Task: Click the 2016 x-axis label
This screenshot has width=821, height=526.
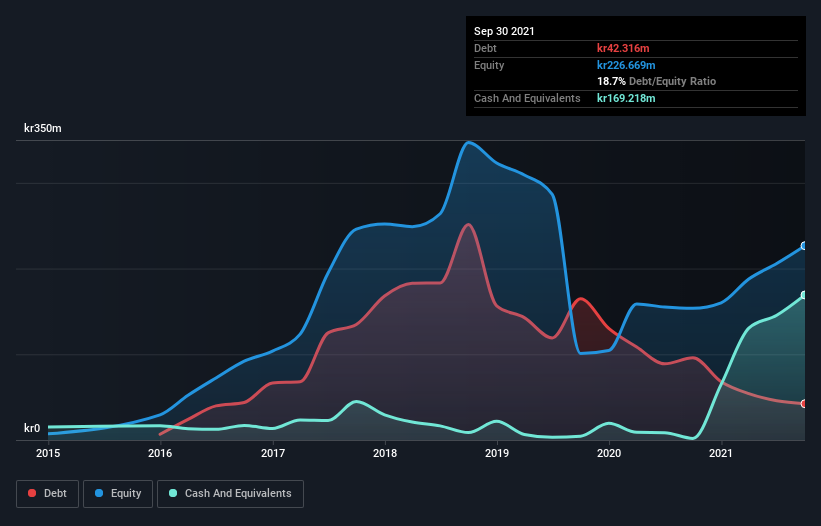Action: point(160,453)
